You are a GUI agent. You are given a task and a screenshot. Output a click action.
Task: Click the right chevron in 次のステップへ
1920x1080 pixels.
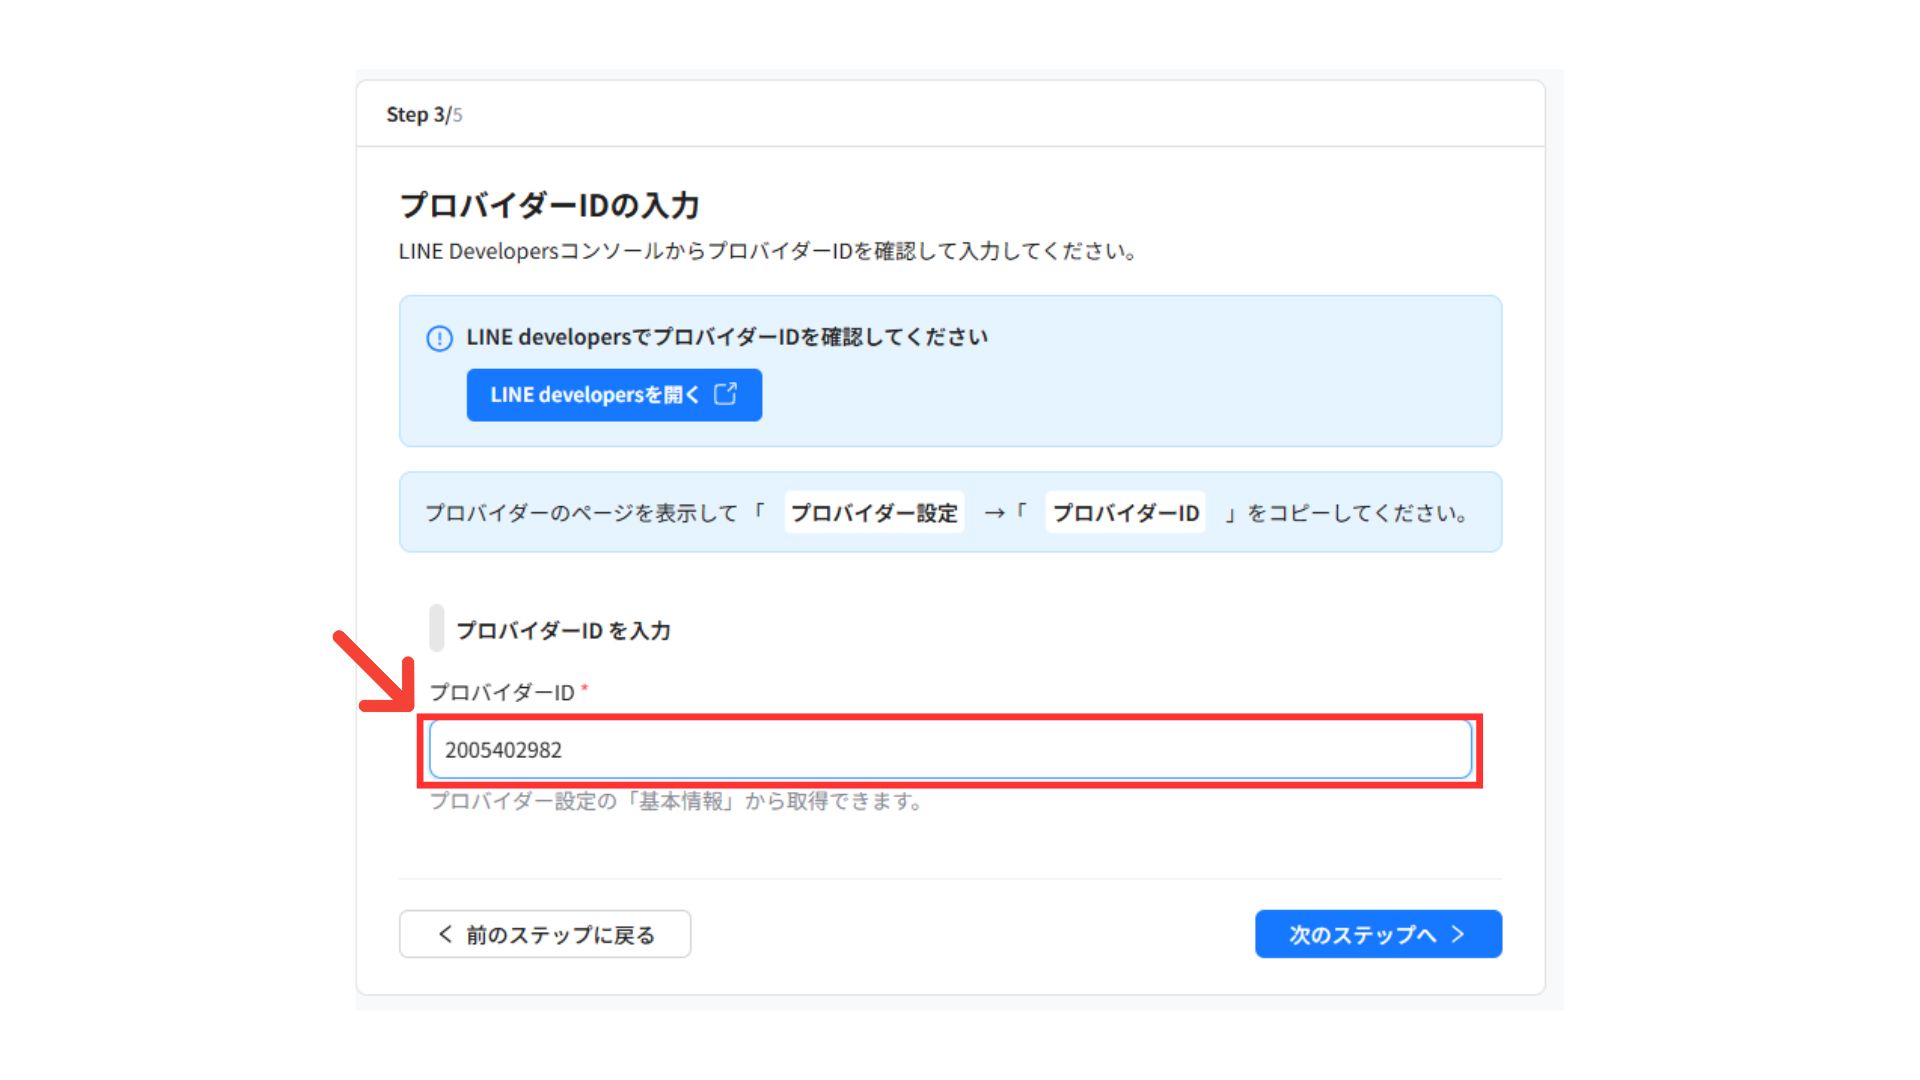[1458, 934]
